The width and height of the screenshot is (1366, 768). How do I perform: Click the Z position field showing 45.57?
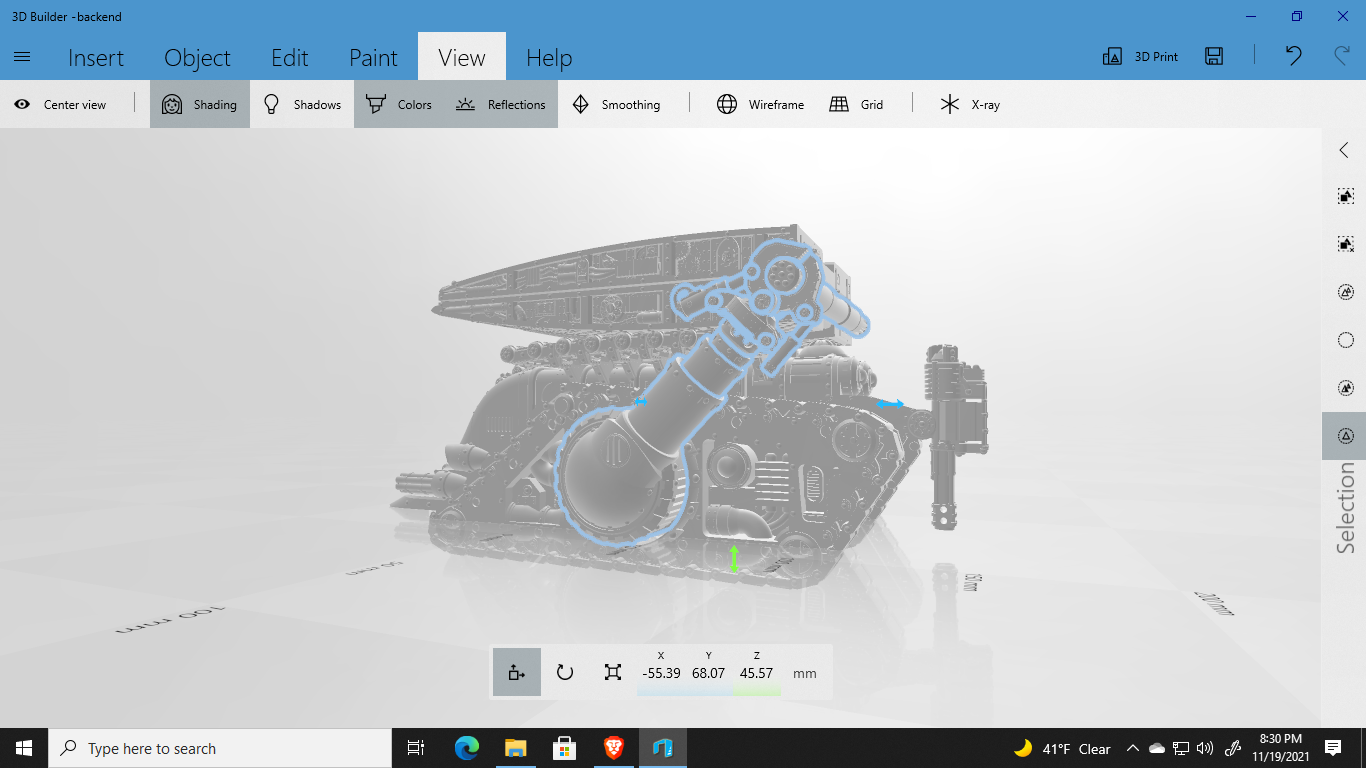click(x=757, y=673)
